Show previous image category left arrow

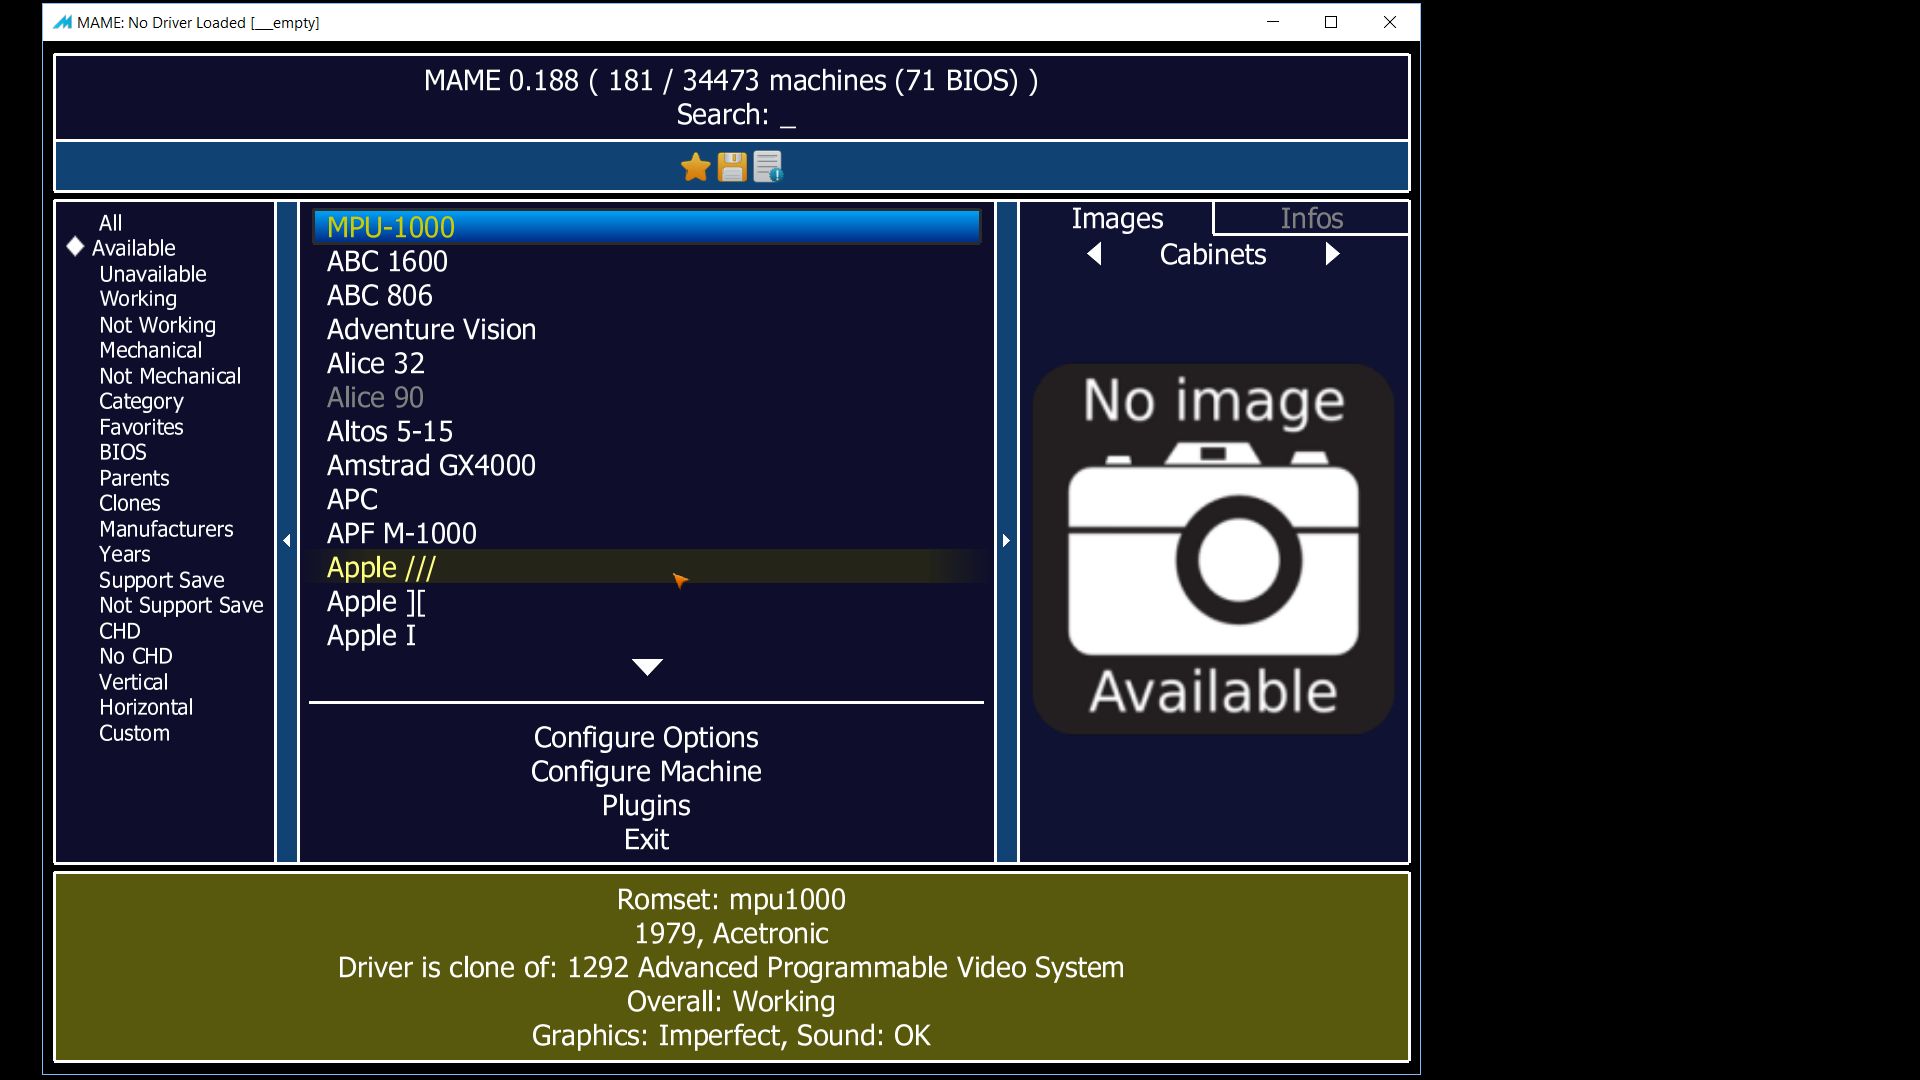[x=1095, y=254]
